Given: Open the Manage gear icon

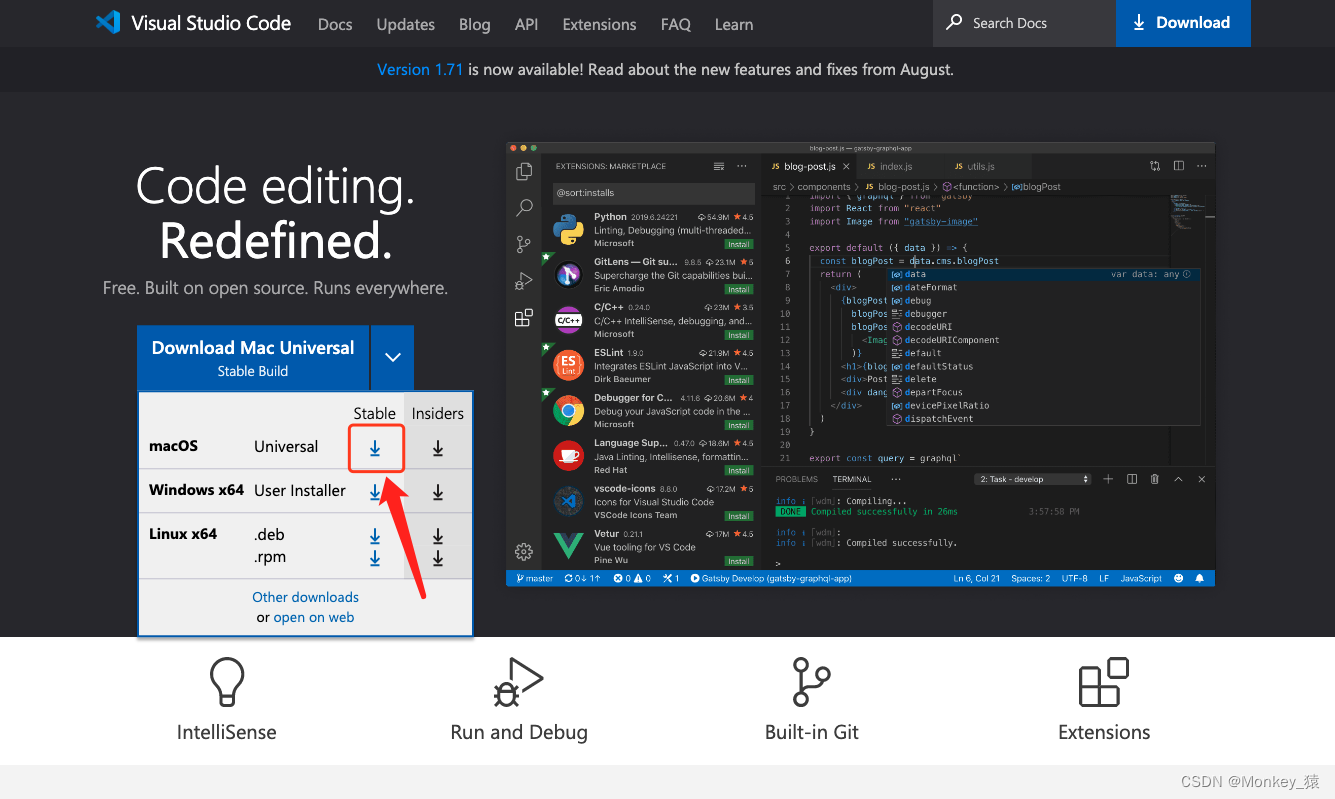Looking at the screenshot, I should pyautogui.click(x=523, y=551).
